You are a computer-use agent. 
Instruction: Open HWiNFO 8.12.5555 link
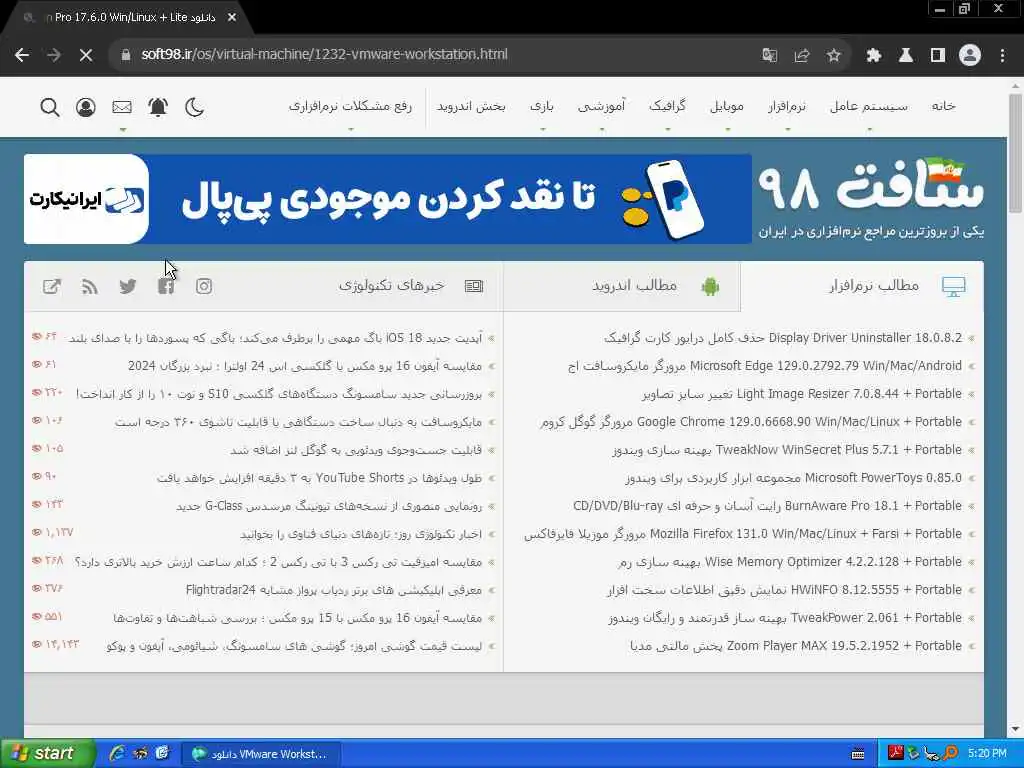pos(784,590)
